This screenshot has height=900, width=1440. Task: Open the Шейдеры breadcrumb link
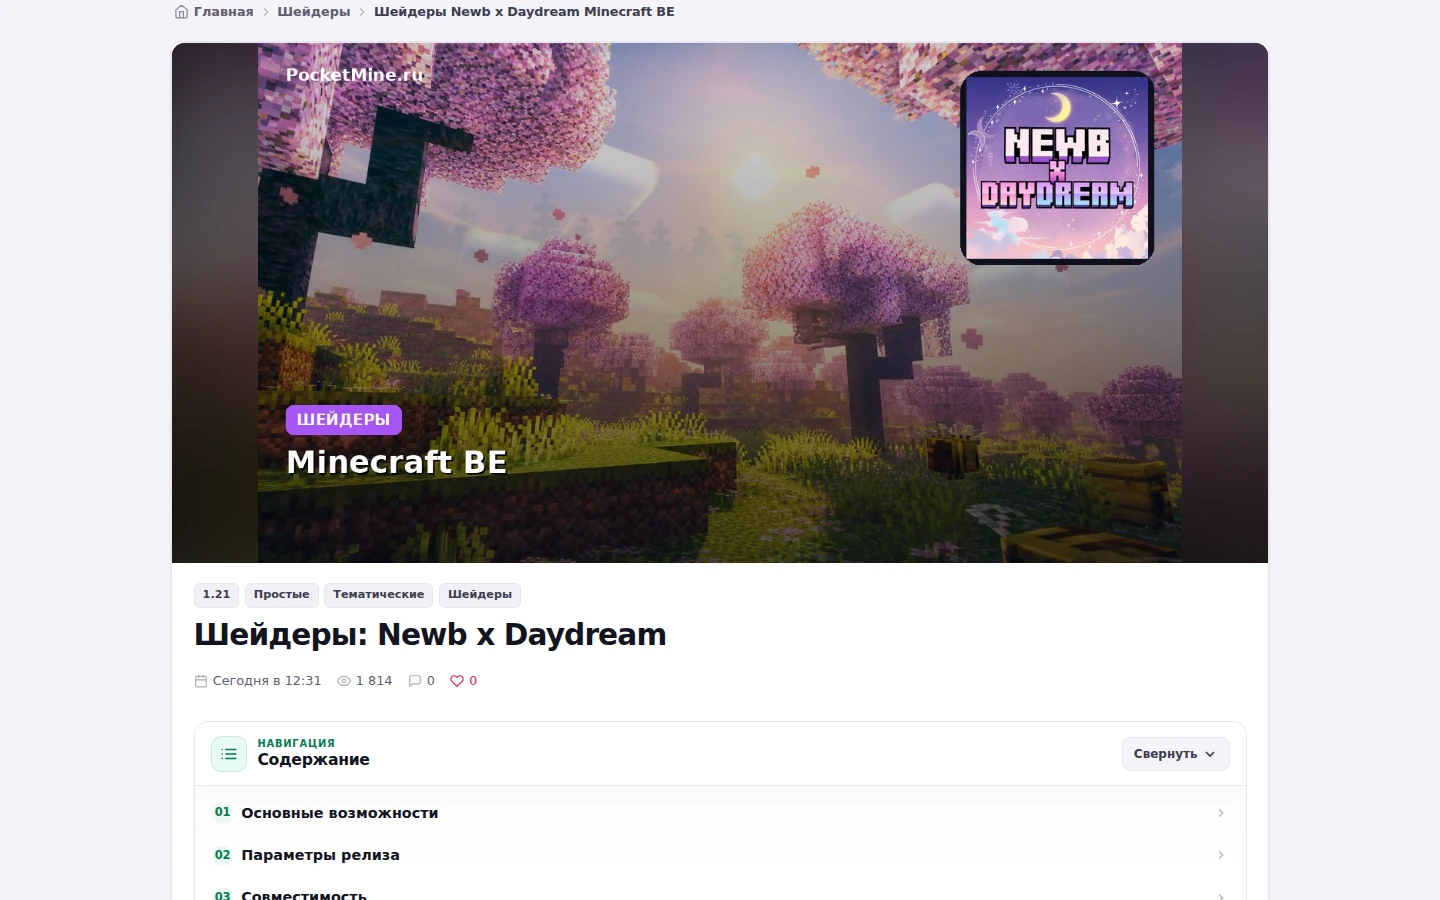pyautogui.click(x=314, y=12)
